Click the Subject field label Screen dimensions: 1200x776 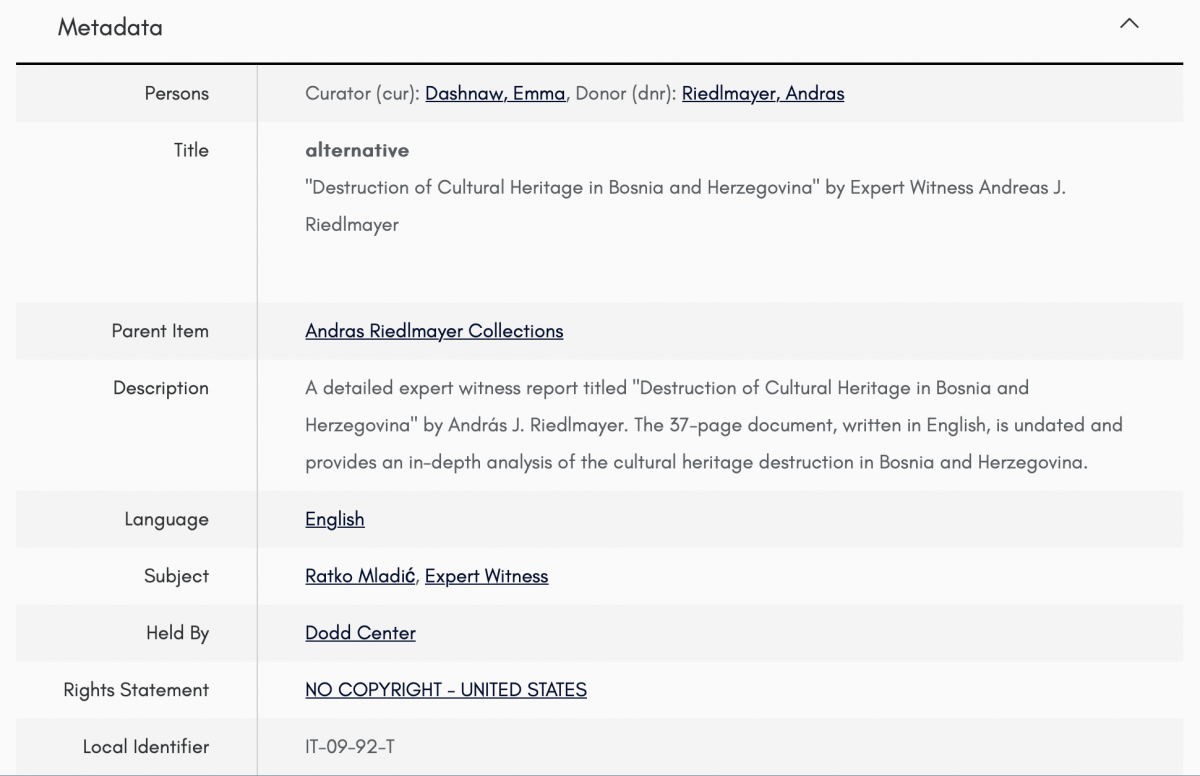(177, 576)
